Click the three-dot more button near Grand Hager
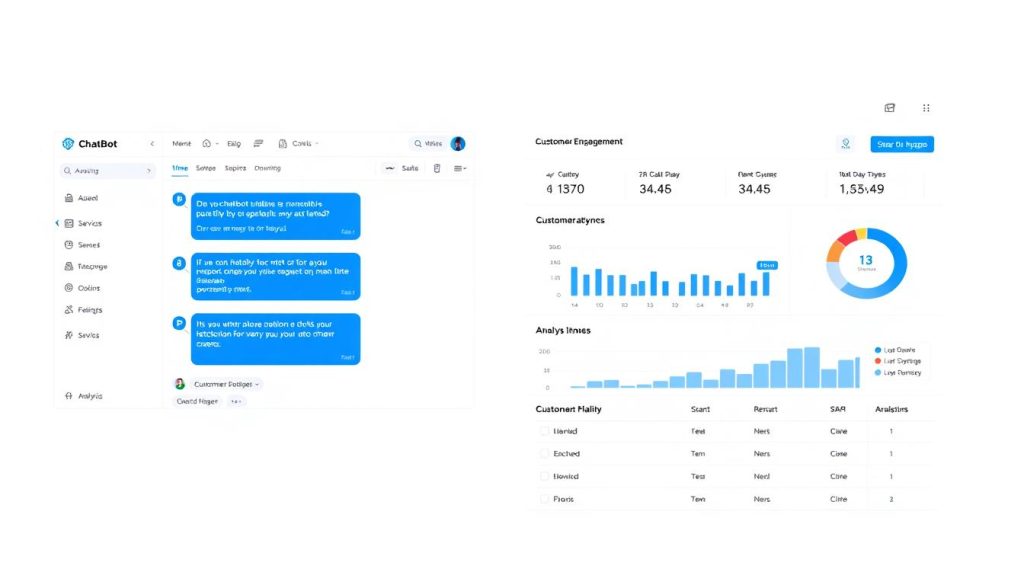The height and width of the screenshot is (585, 1024). [x=235, y=401]
